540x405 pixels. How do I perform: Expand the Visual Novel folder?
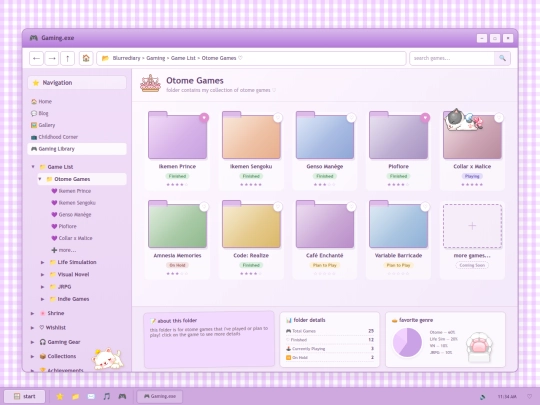pyautogui.click(x=42, y=275)
